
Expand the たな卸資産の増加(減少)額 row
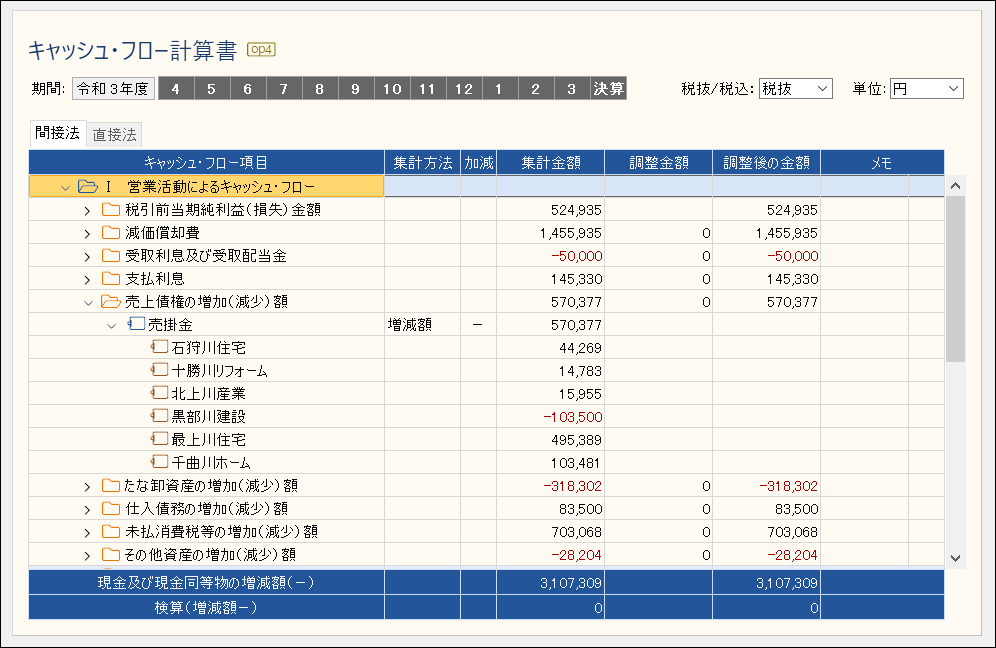pyautogui.click(x=87, y=486)
